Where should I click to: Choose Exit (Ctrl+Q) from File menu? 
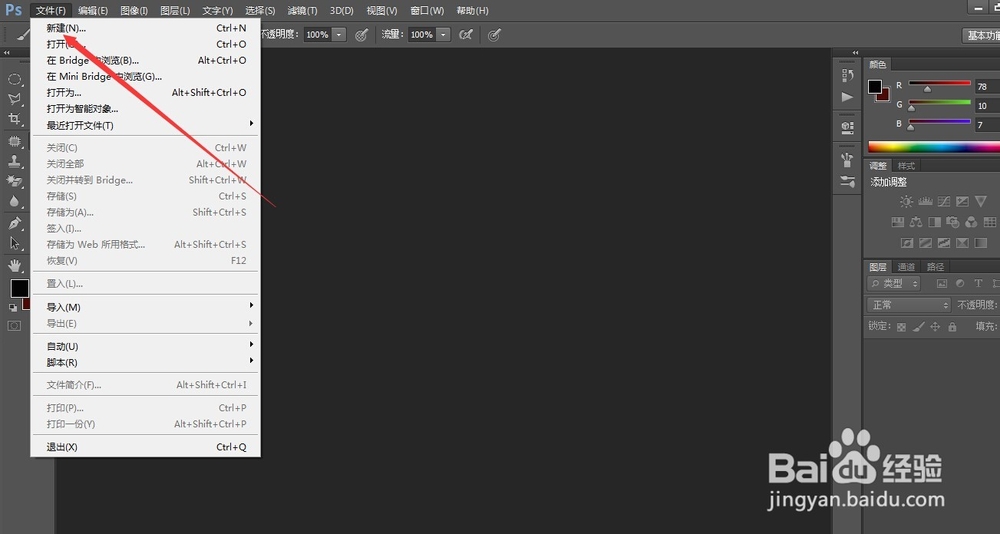coord(145,447)
